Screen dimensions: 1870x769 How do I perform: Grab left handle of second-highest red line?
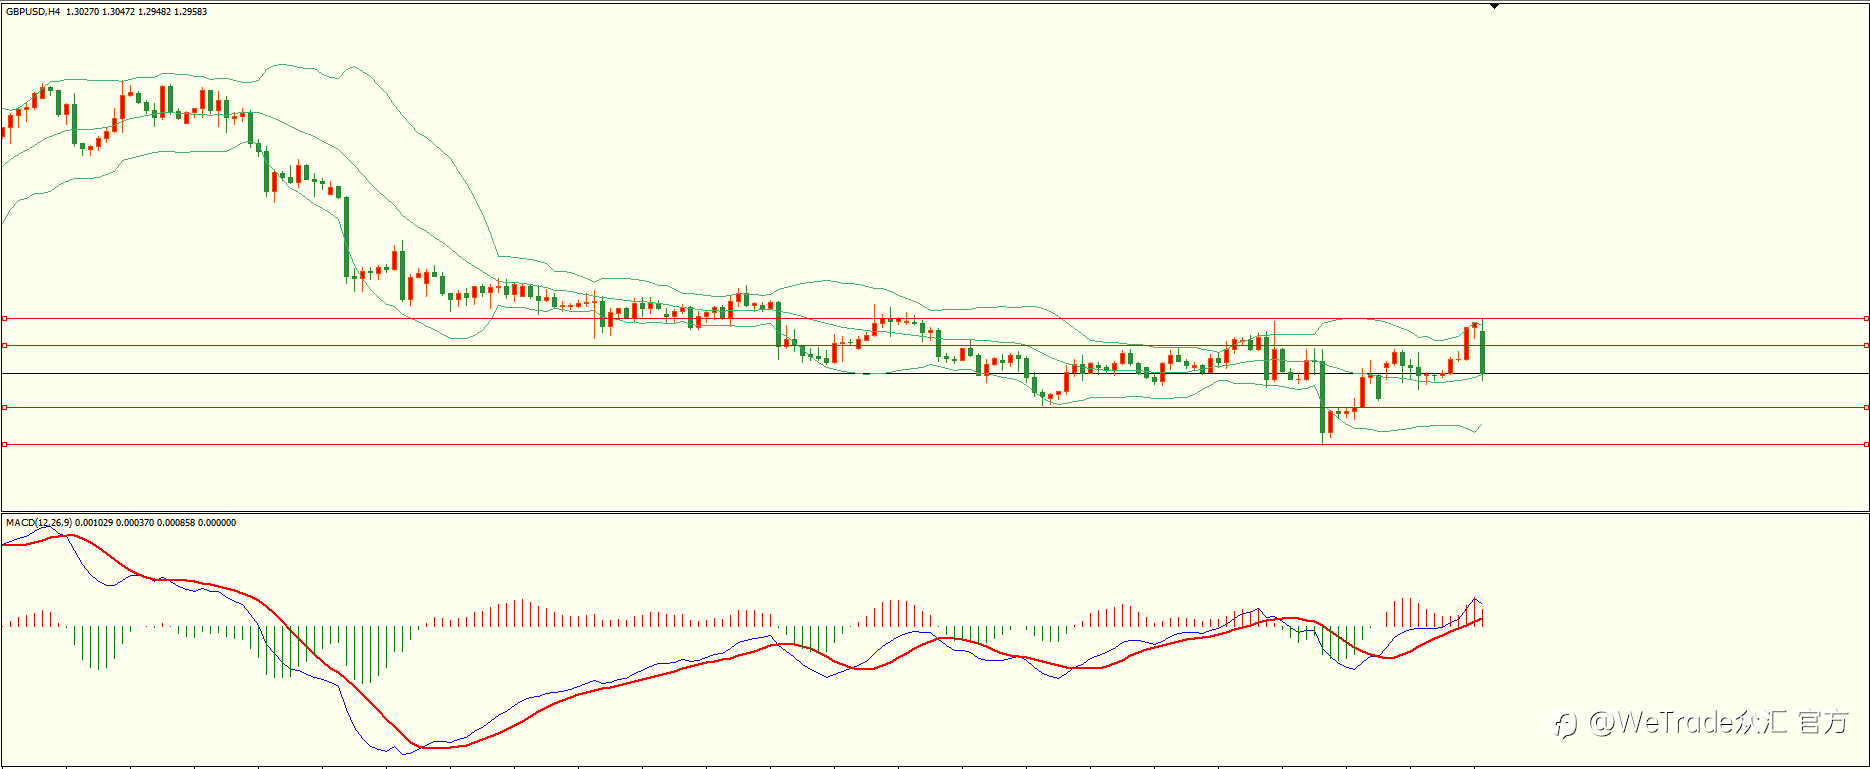point(4,345)
